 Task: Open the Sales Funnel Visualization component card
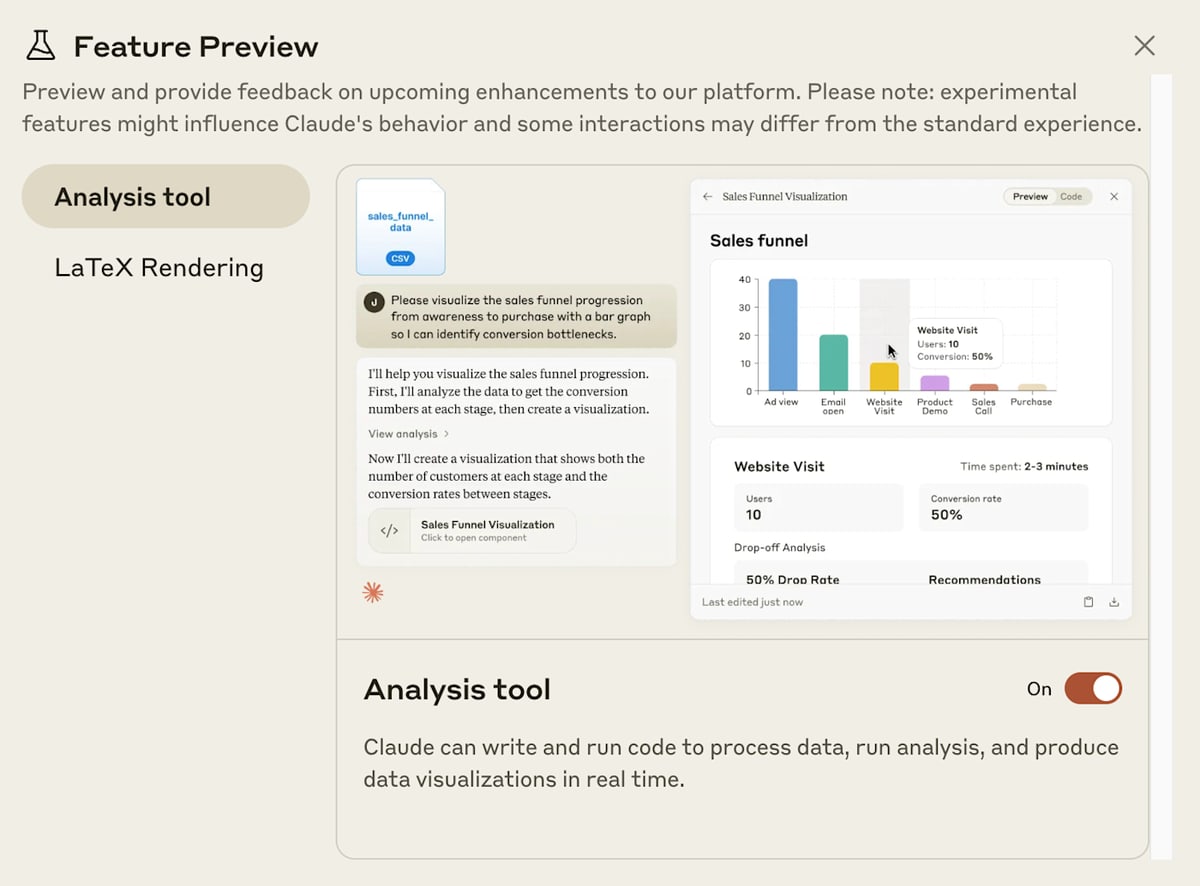(x=472, y=531)
